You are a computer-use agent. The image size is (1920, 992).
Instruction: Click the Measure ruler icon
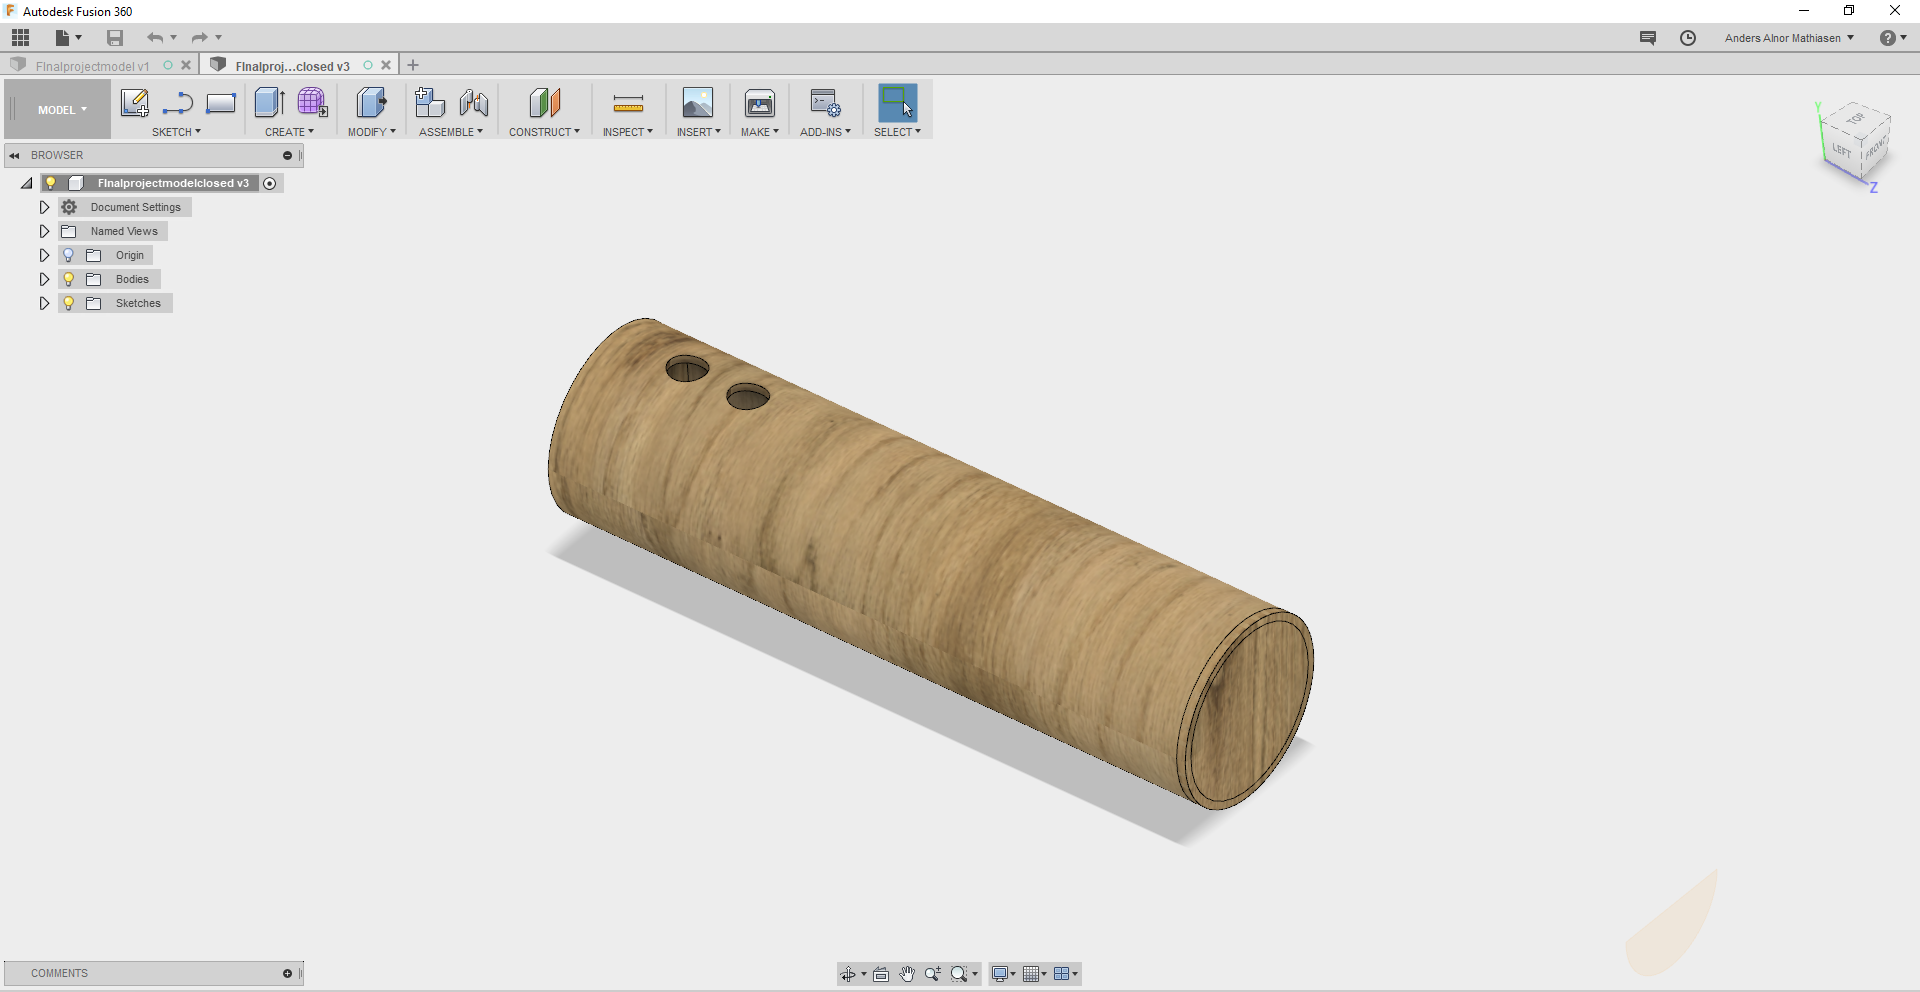[x=628, y=103]
